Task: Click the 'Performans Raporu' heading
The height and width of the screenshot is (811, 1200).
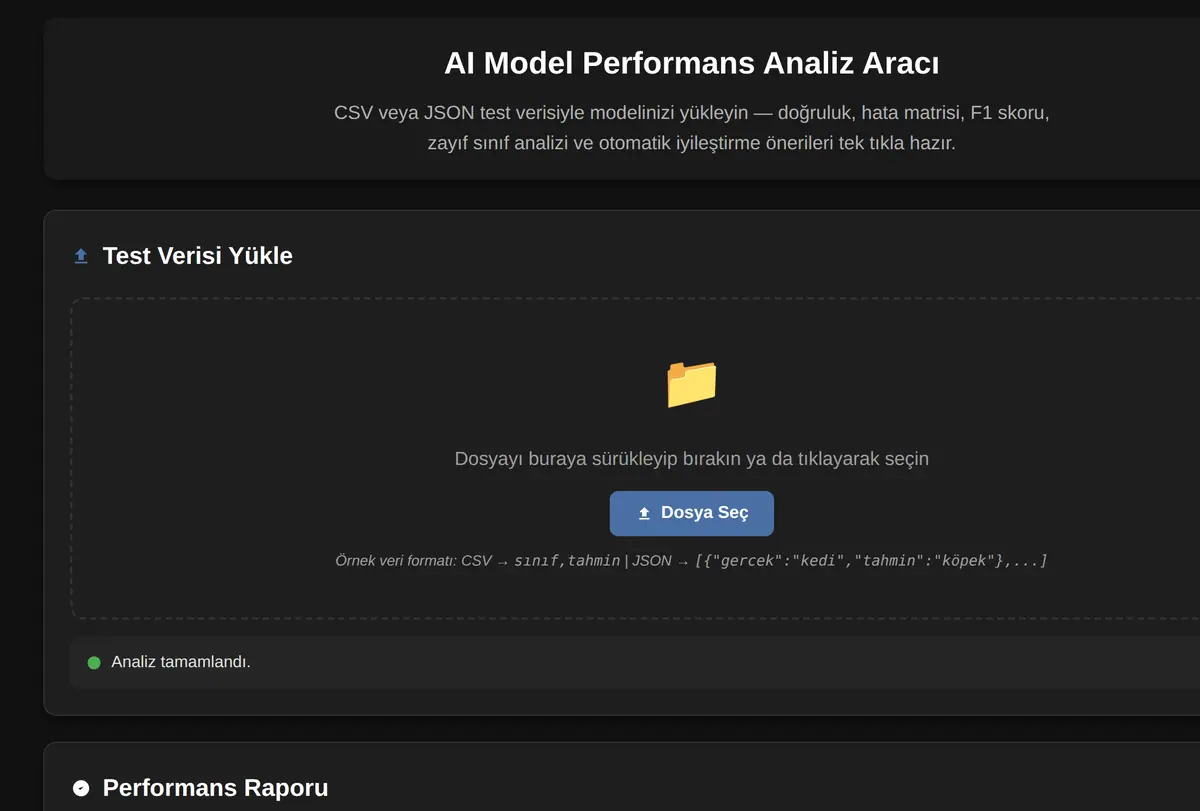Action: tap(215, 788)
